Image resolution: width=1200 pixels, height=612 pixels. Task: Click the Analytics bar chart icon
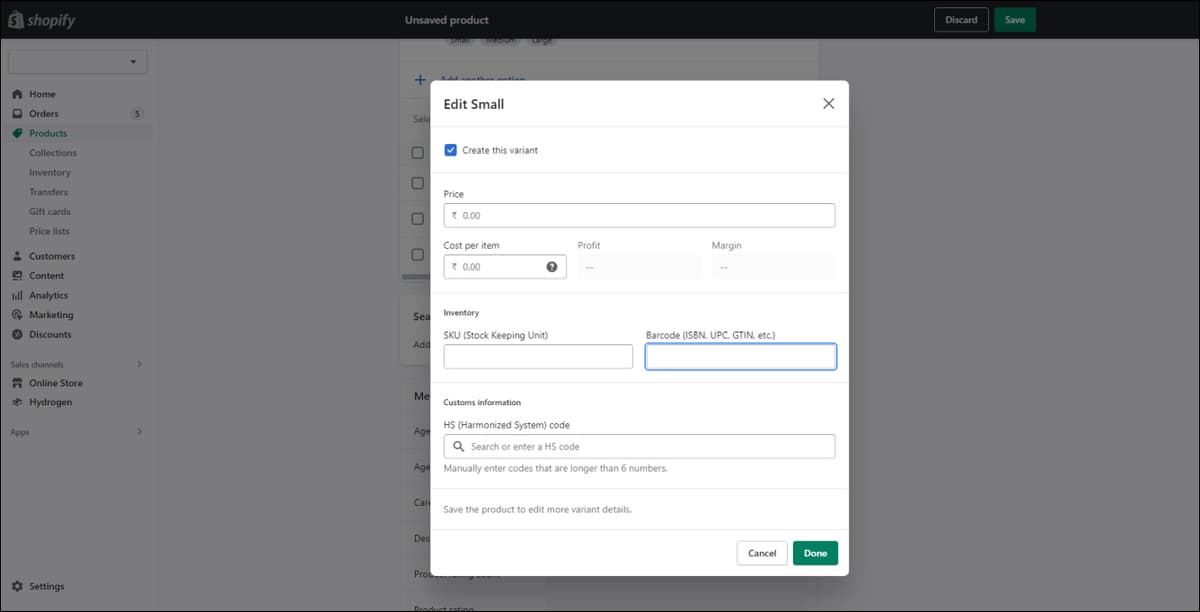pyautogui.click(x=17, y=295)
